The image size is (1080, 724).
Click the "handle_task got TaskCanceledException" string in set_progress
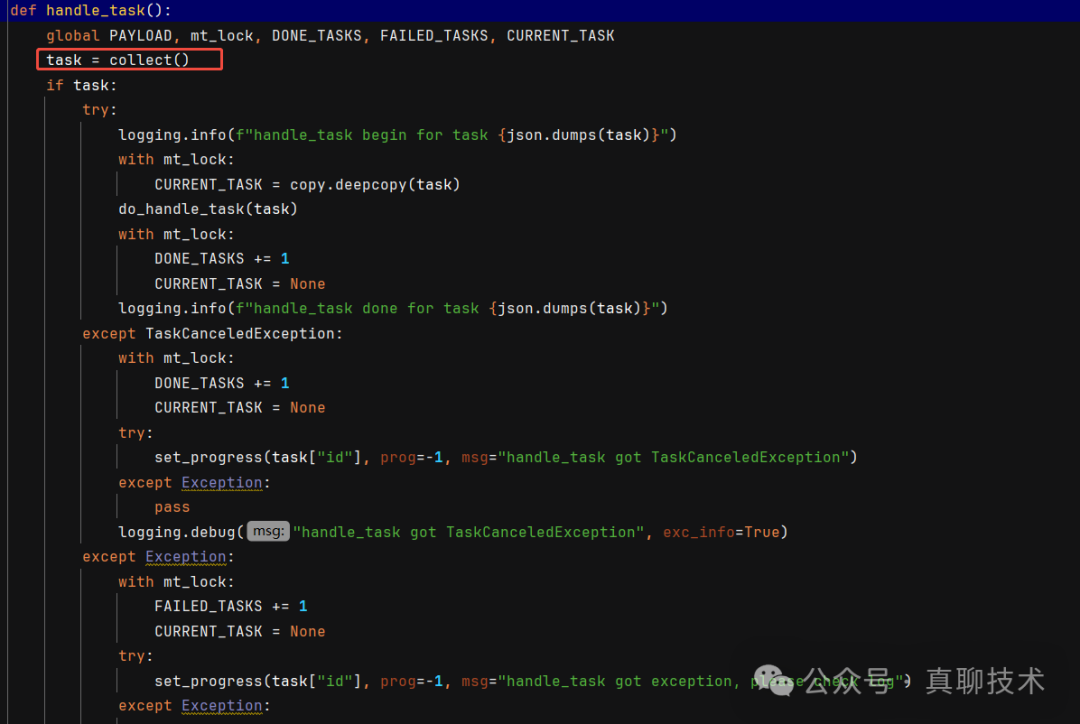[675, 457]
